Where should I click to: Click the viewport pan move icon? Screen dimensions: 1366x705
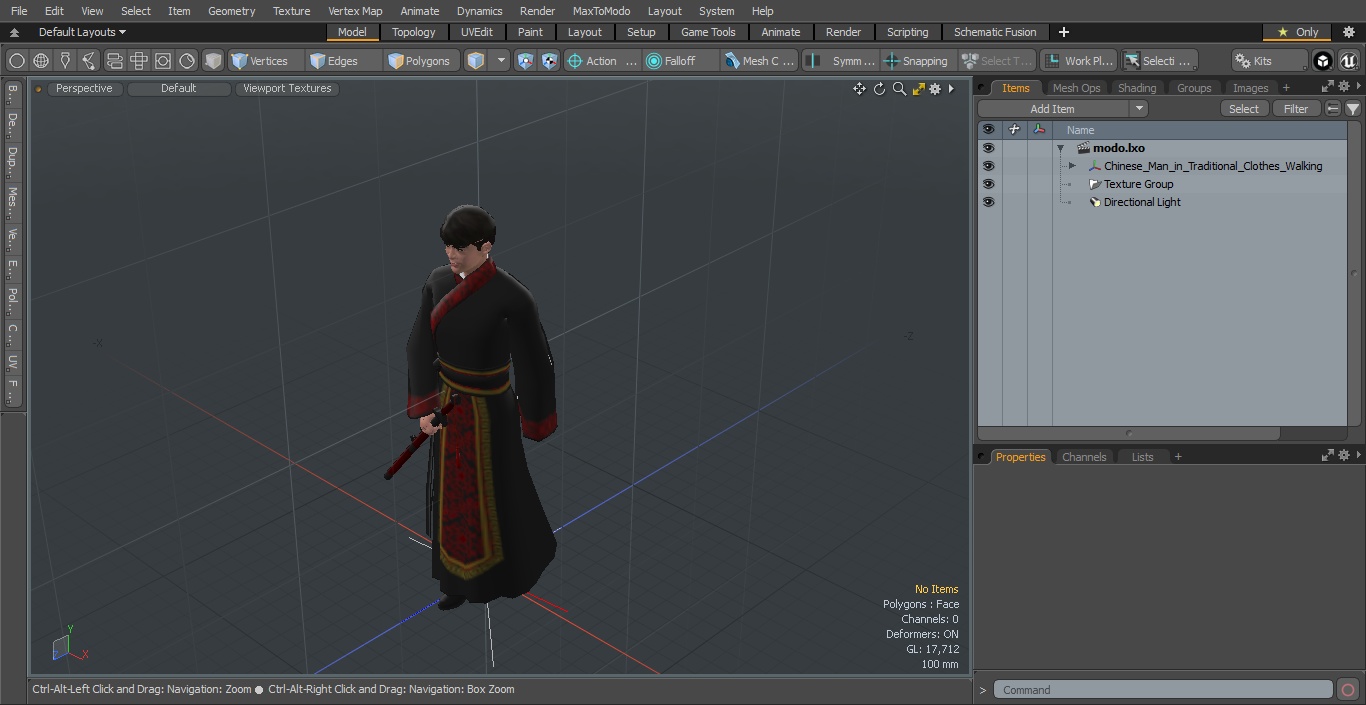tap(859, 89)
